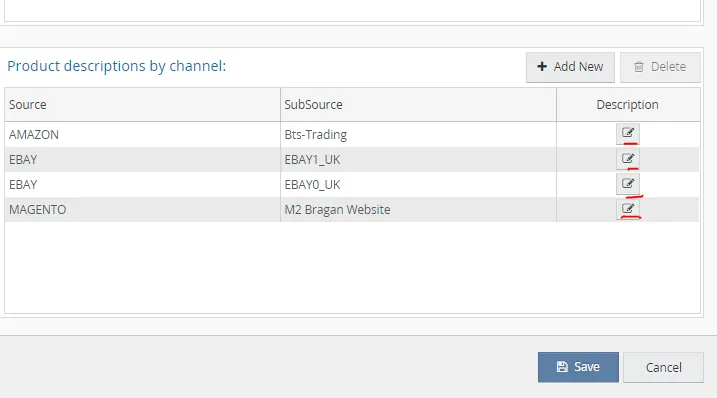
Task: Select the EBAY0_UK subsource cell
Action: [x=418, y=185]
